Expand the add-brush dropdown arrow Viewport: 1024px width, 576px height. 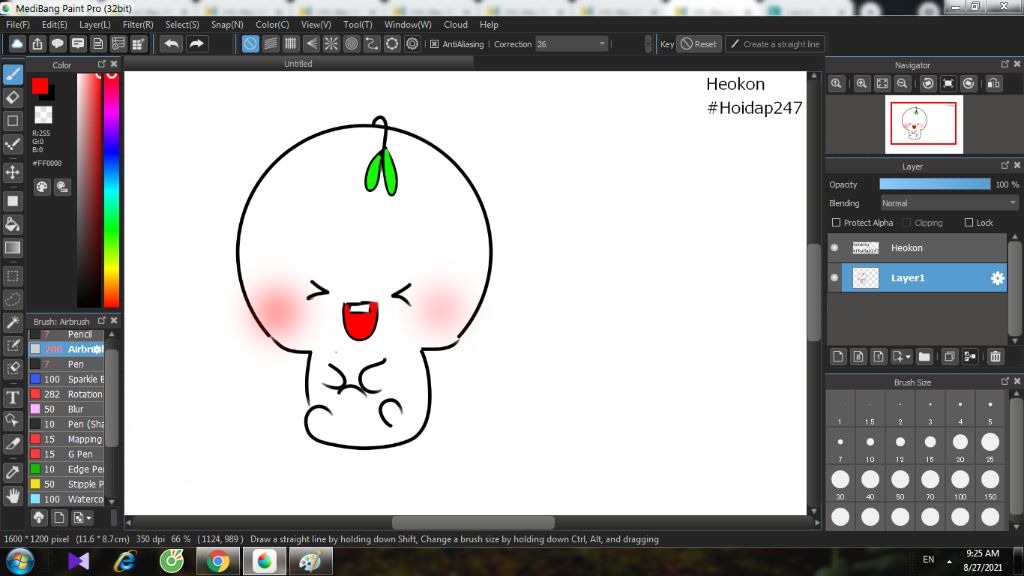coord(89,519)
